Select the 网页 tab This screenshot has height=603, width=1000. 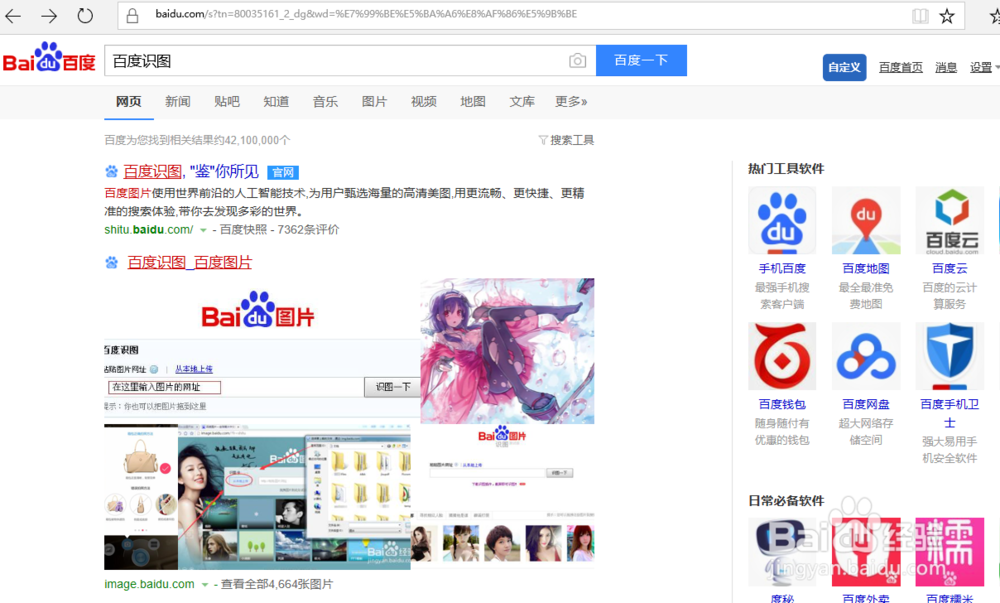129,102
